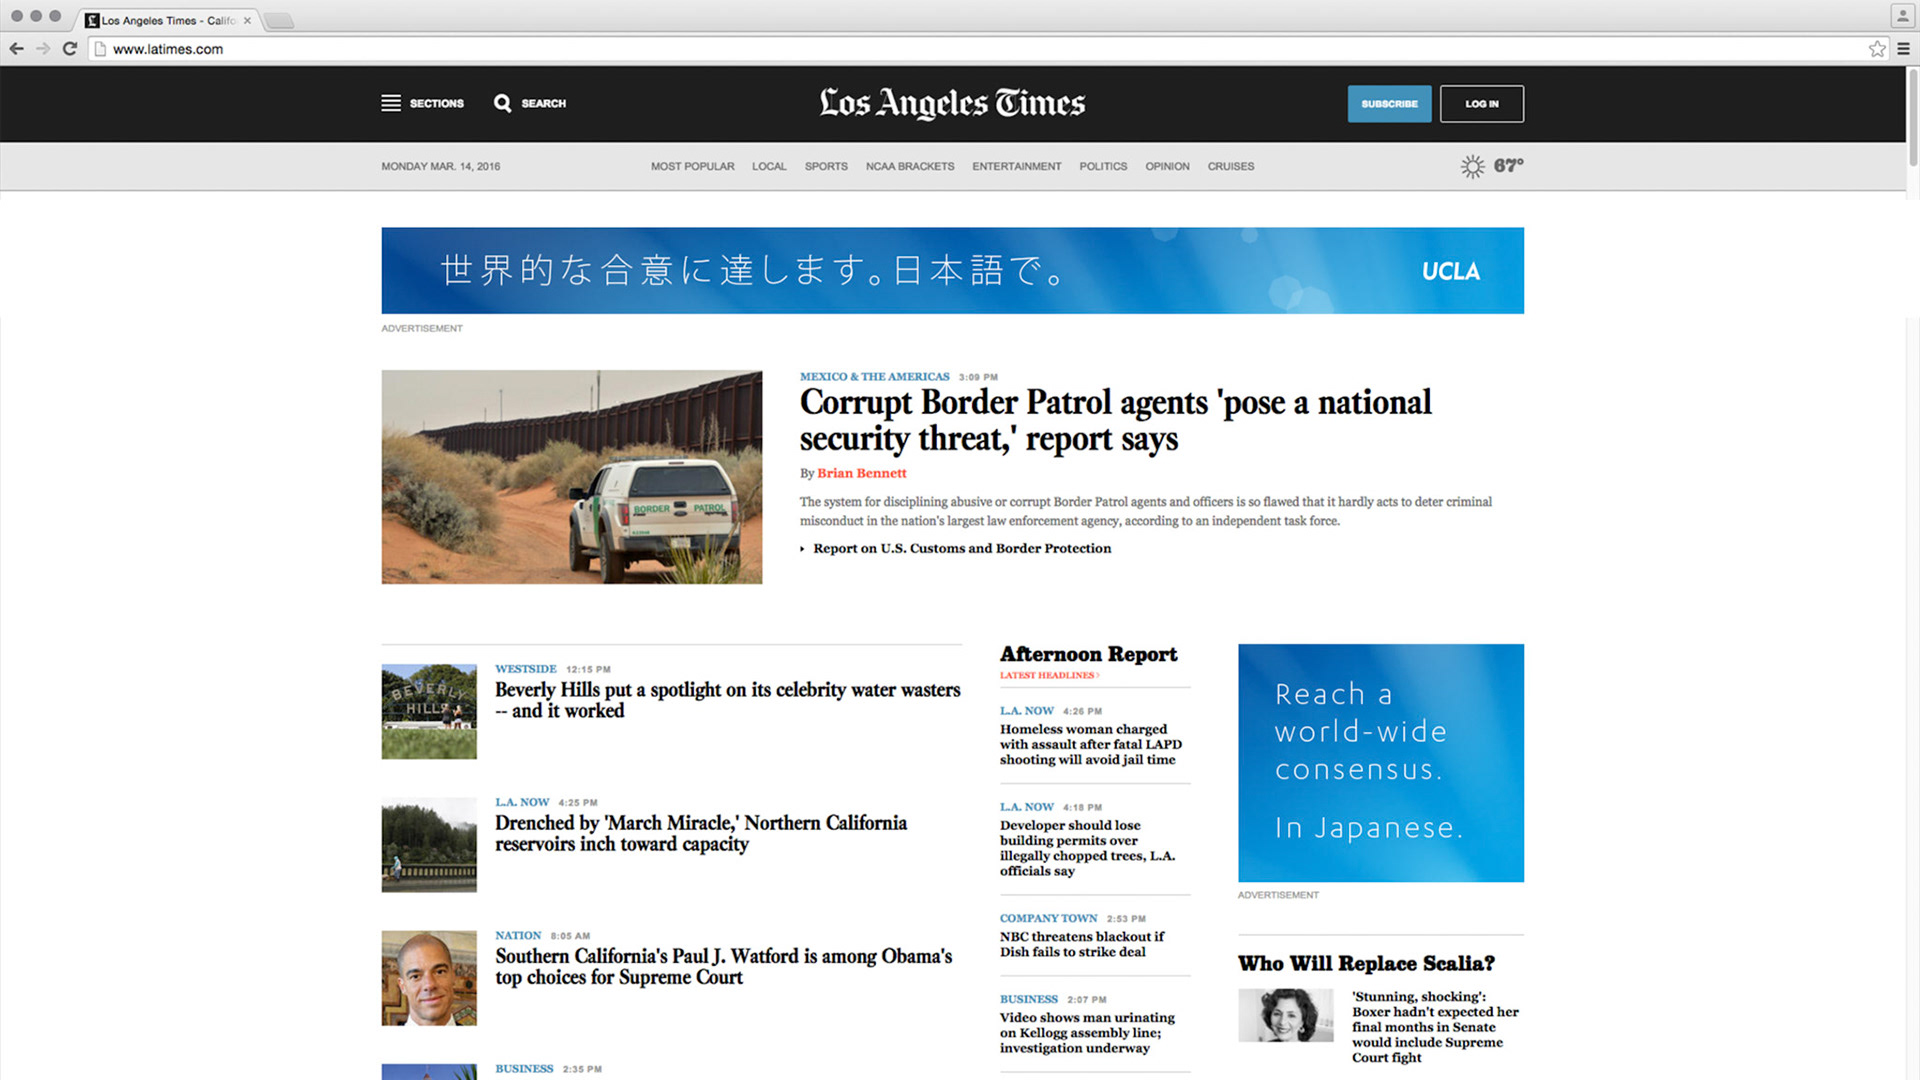Viewport: 1920px width, 1080px height.
Task: Open author Brian Bennett's page
Action: 861,473
